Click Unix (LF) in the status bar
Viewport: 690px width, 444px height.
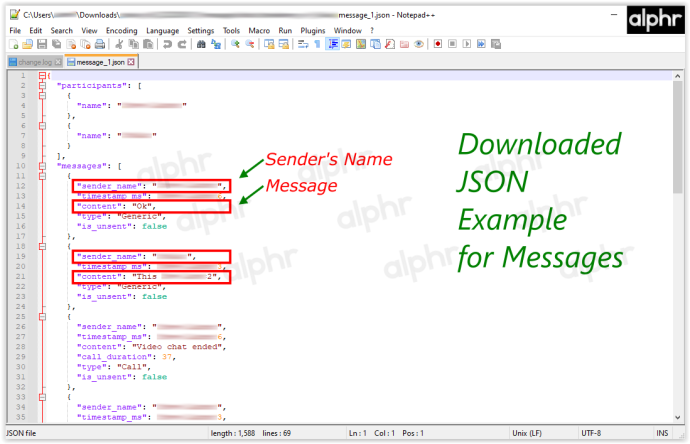(527, 433)
